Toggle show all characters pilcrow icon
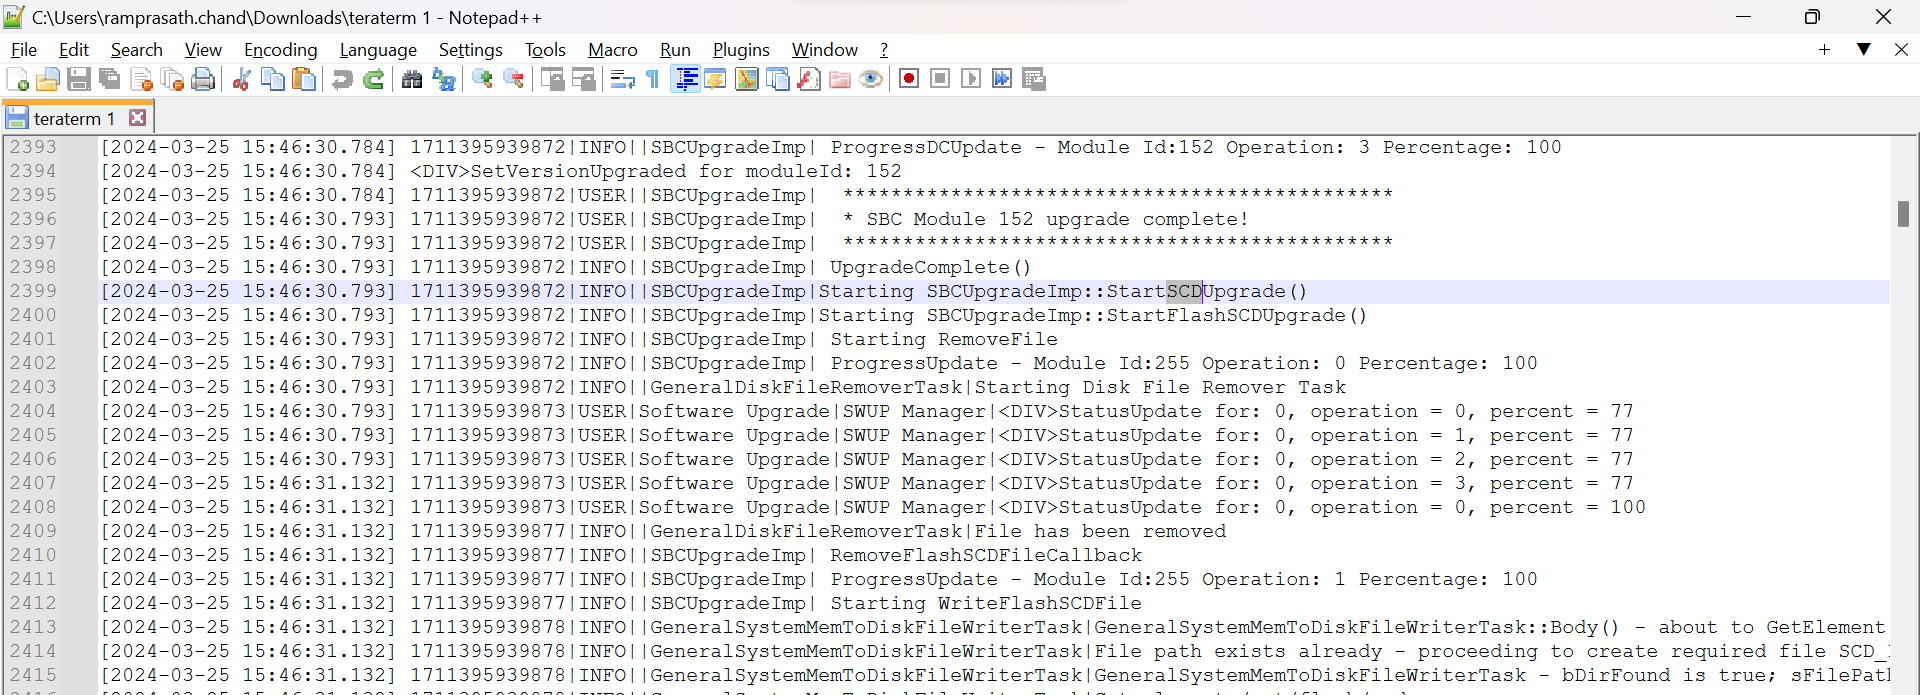The height and width of the screenshot is (695, 1920). 653,80
